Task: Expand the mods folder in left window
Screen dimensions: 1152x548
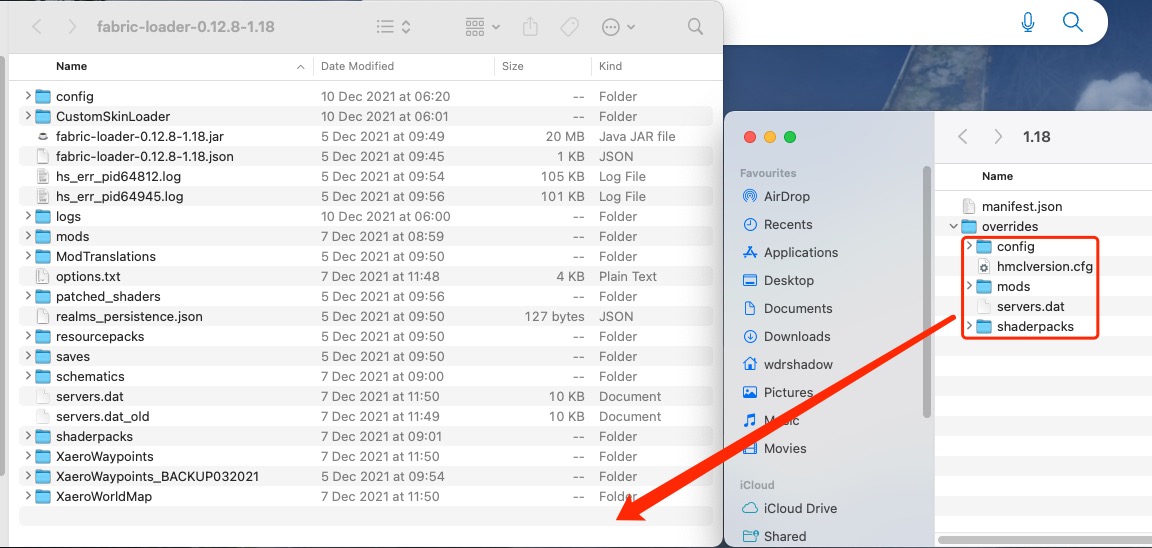Action: click(x=28, y=236)
